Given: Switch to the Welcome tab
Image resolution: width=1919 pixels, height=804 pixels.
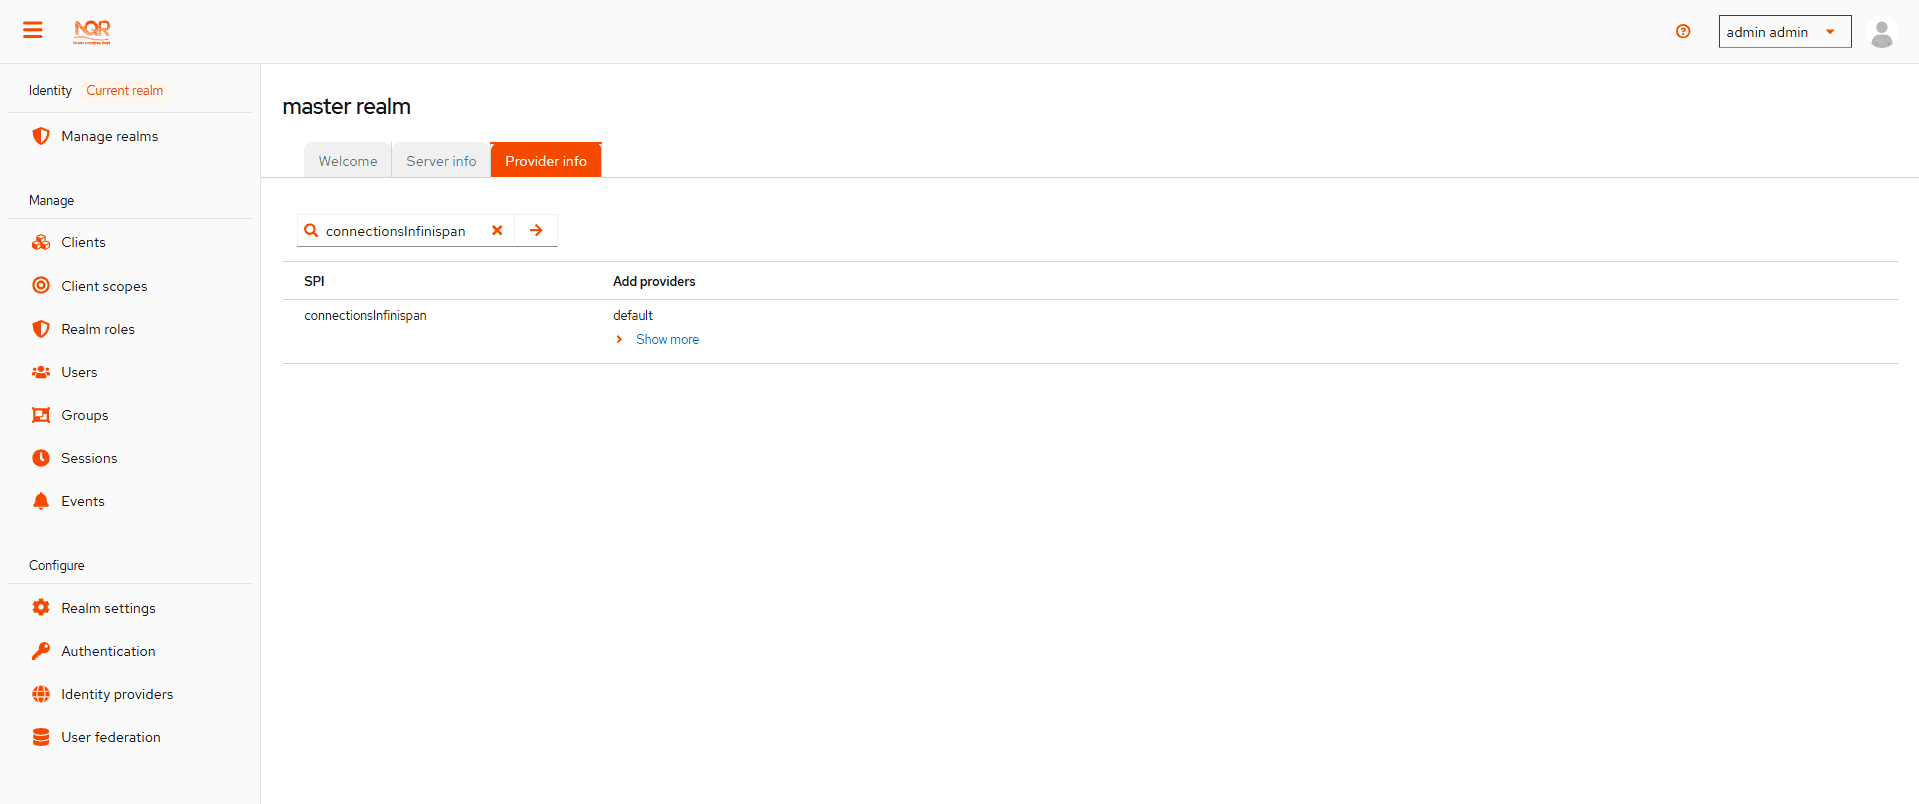Looking at the screenshot, I should click(x=348, y=160).
